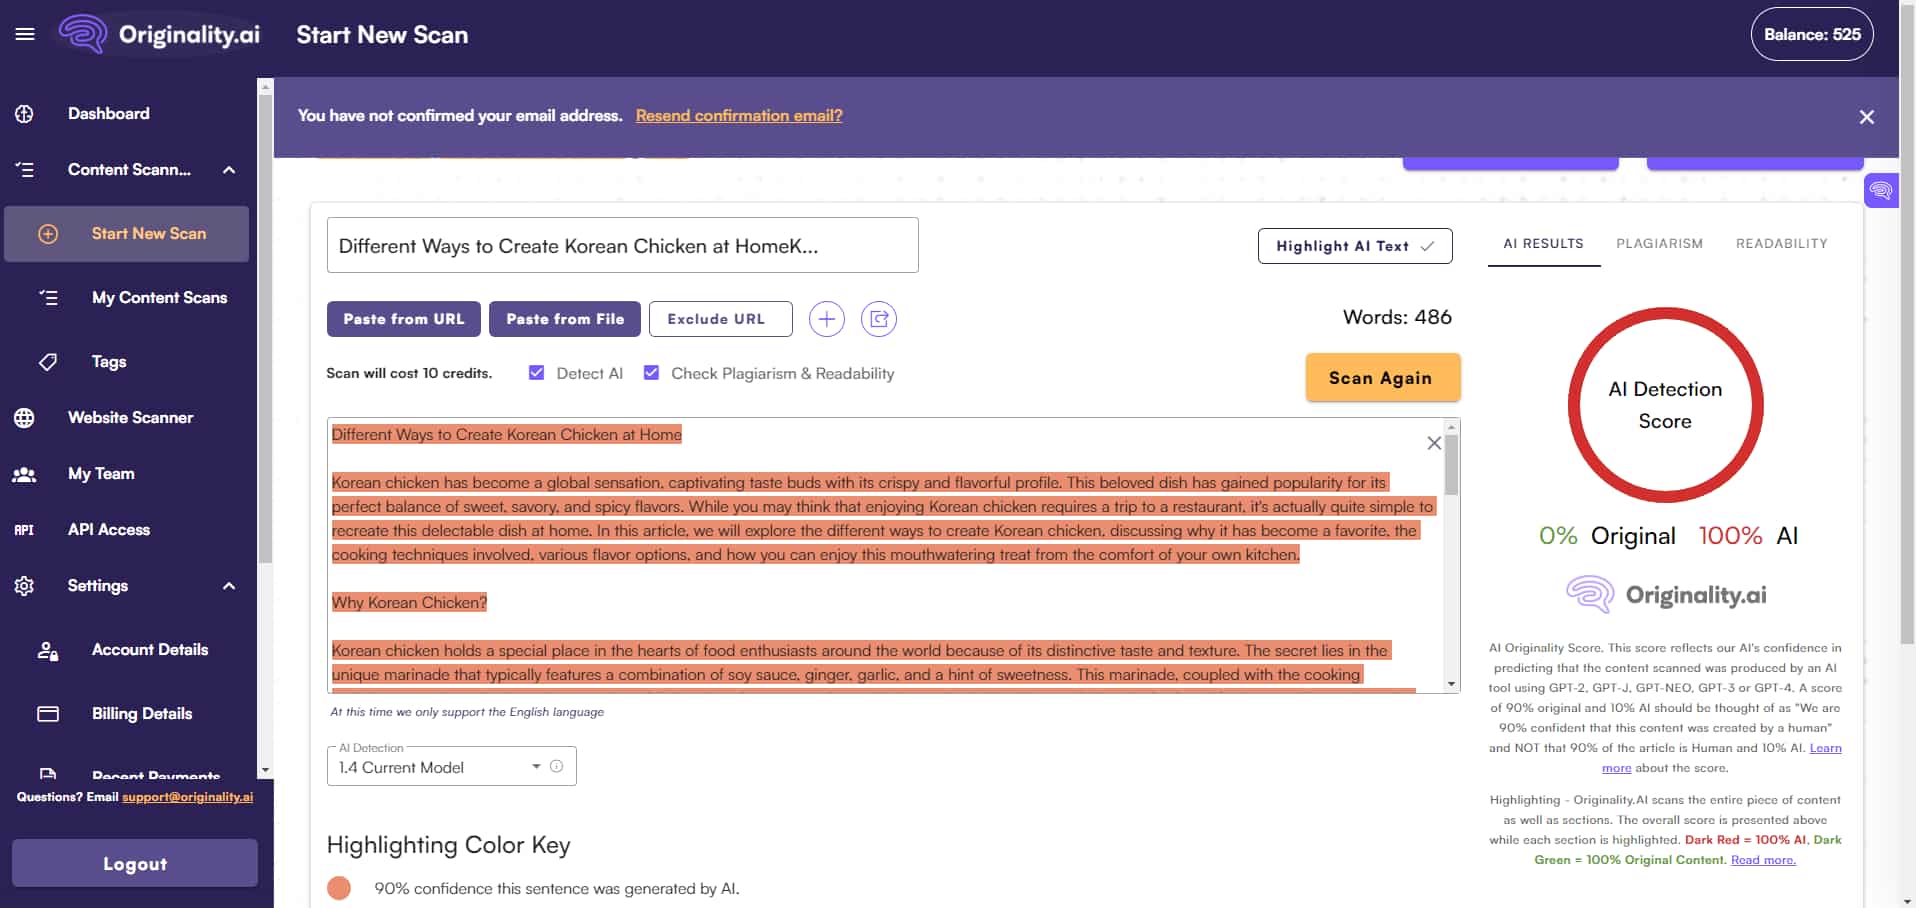Open the READABILITY tab
Screen dimensions: 1916x908
(x=1781, y=243)
